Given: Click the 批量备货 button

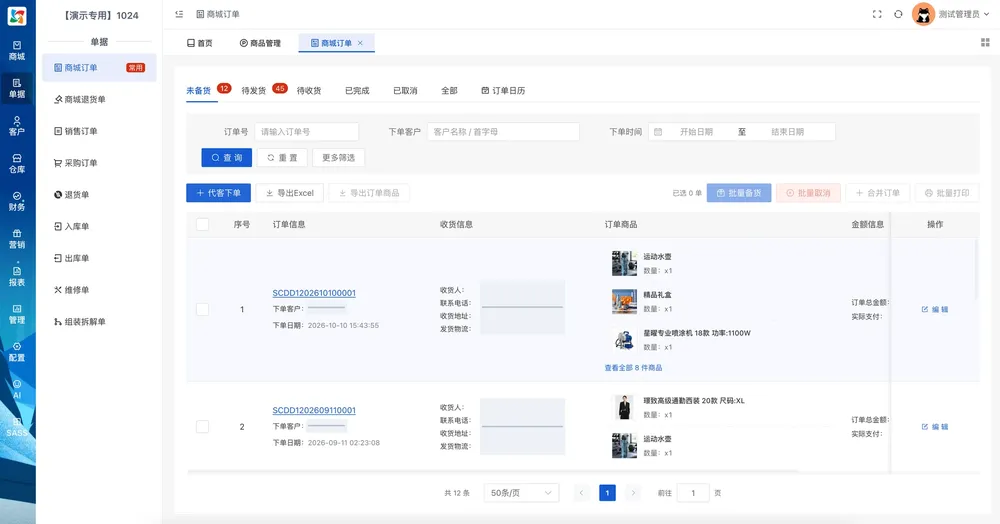Looking at the screenshot, I should [x=739, y=193].
